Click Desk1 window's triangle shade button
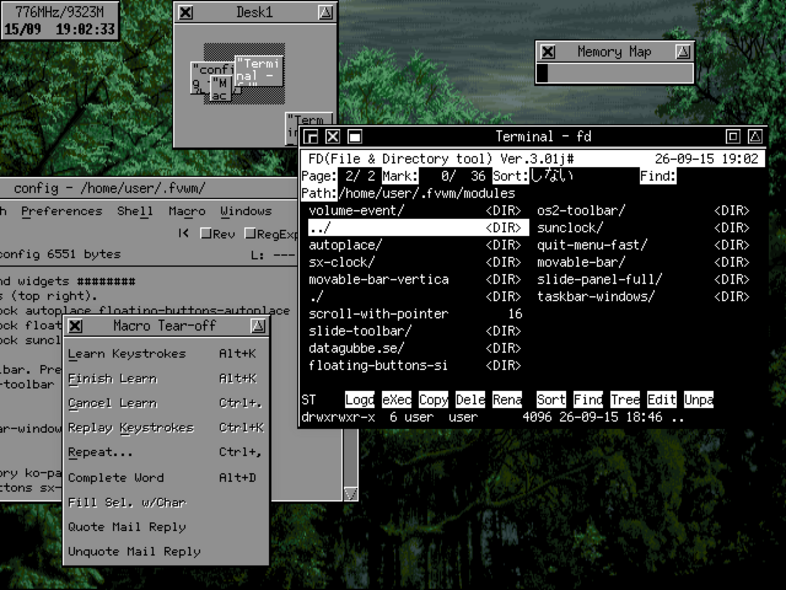This screenshot has width=786, height=590. [x=325, y=13]
